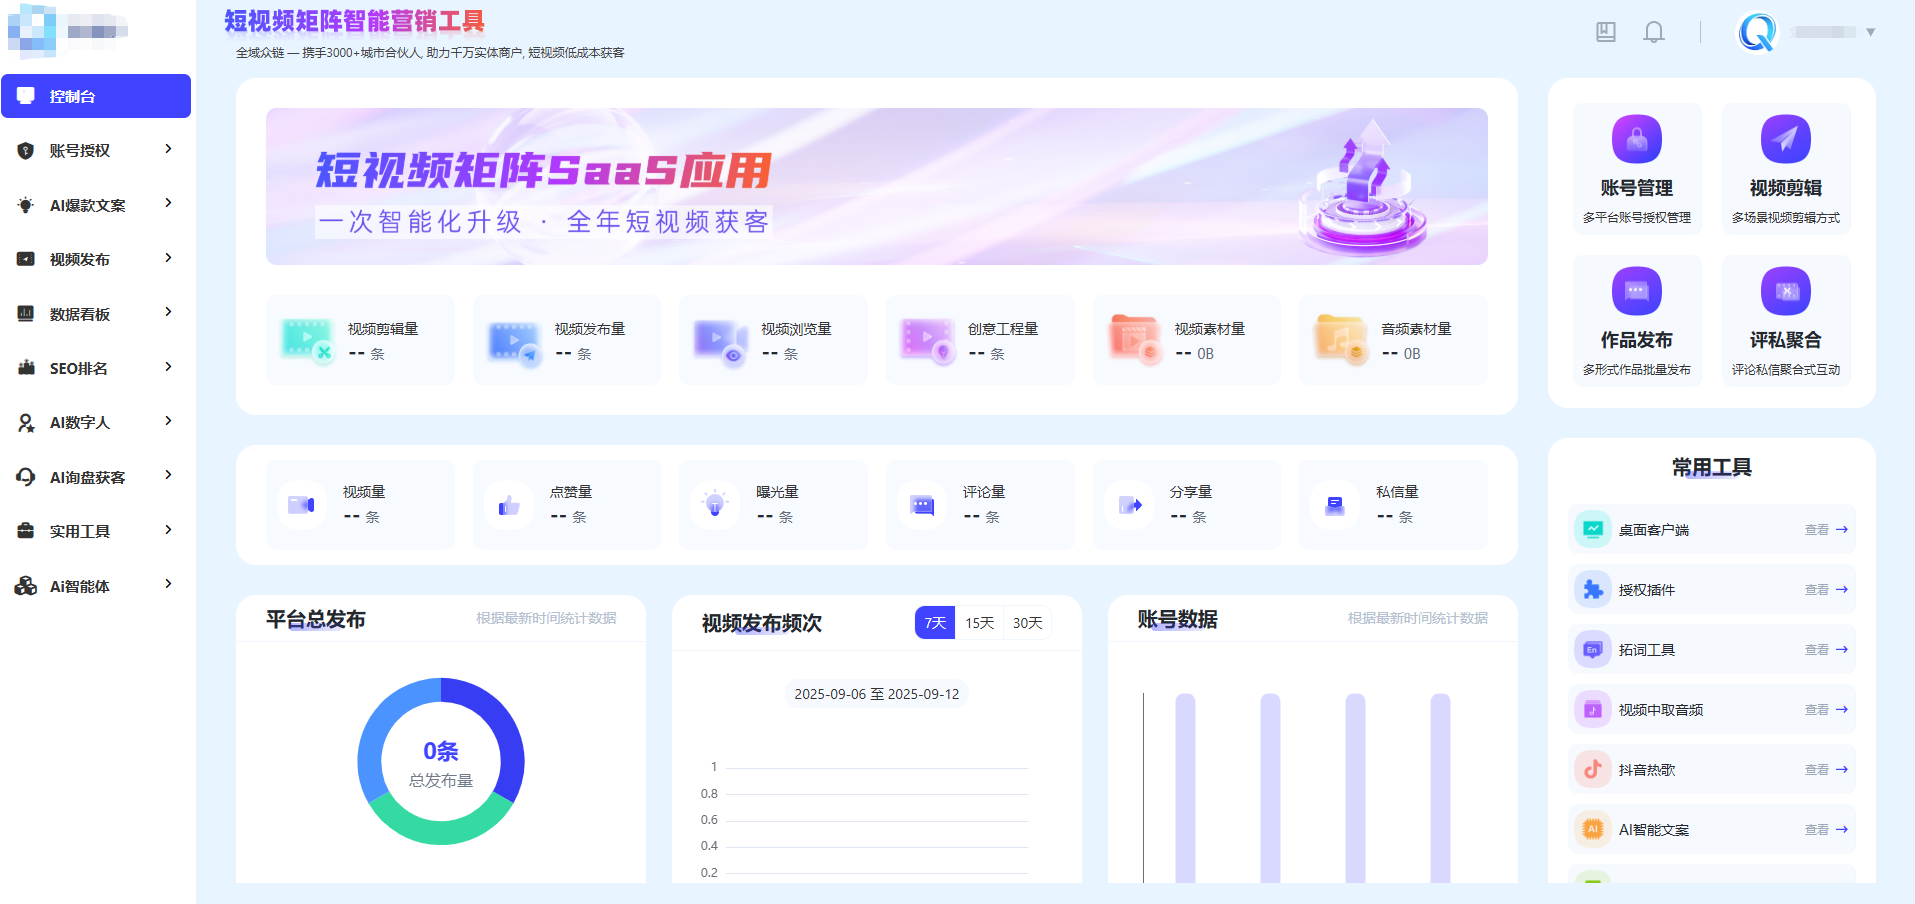Click the Q user avatar logo
1915x904 pixels.
click(x=1757, y=32)
